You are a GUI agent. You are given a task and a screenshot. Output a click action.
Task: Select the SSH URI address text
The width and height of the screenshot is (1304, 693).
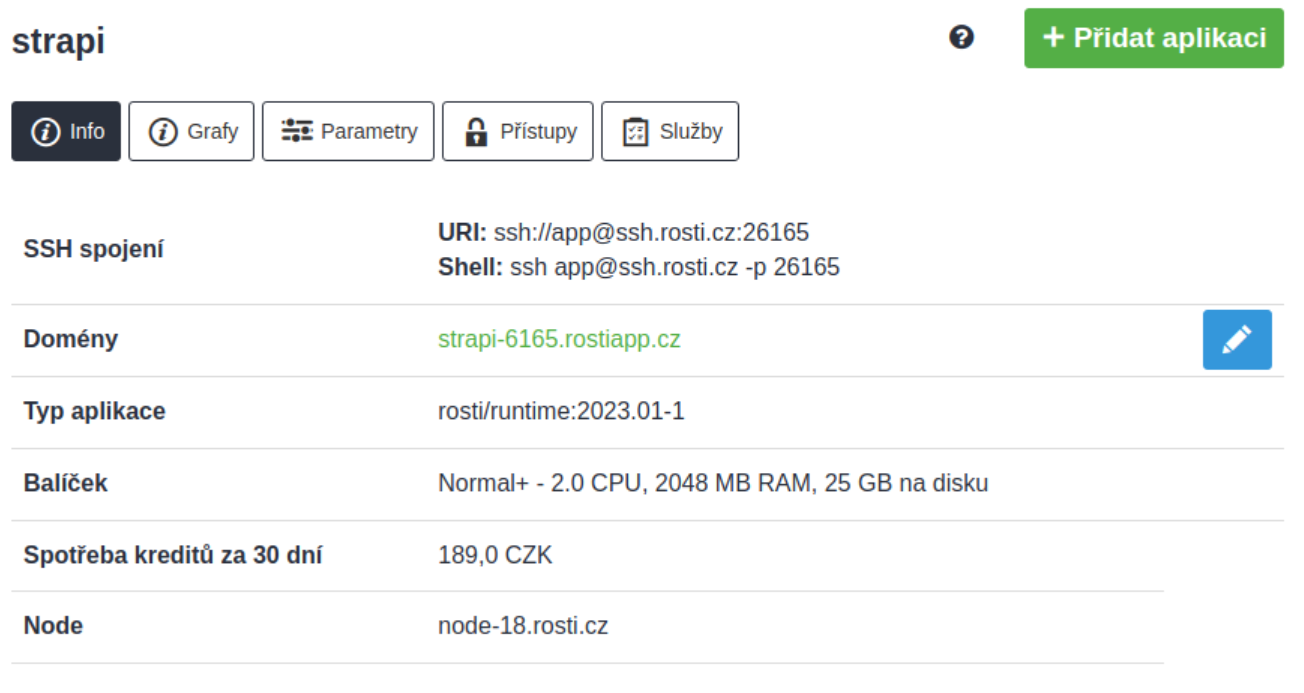tap(650, 233)
